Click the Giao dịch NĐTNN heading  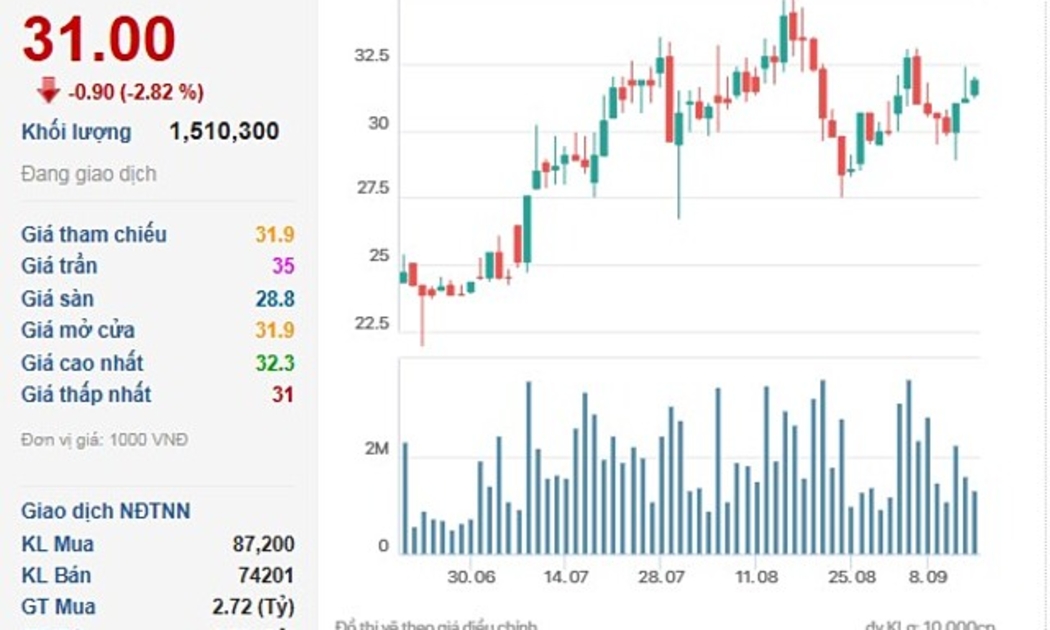coord(105,512)
